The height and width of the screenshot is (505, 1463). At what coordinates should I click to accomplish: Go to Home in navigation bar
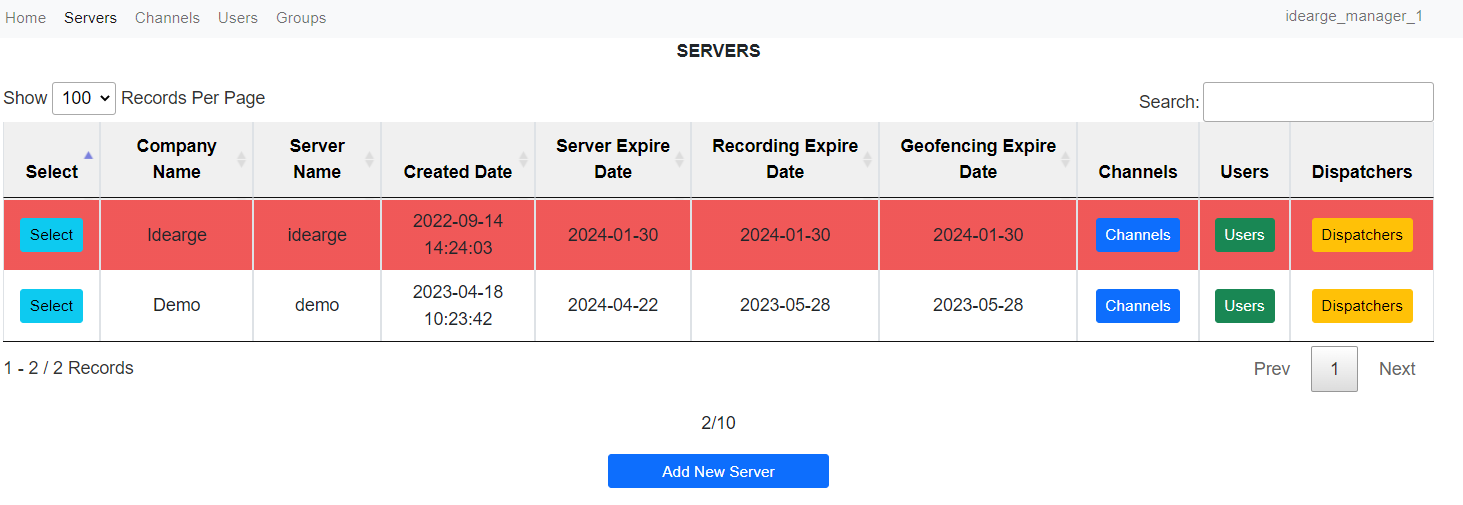click(26, 18)
